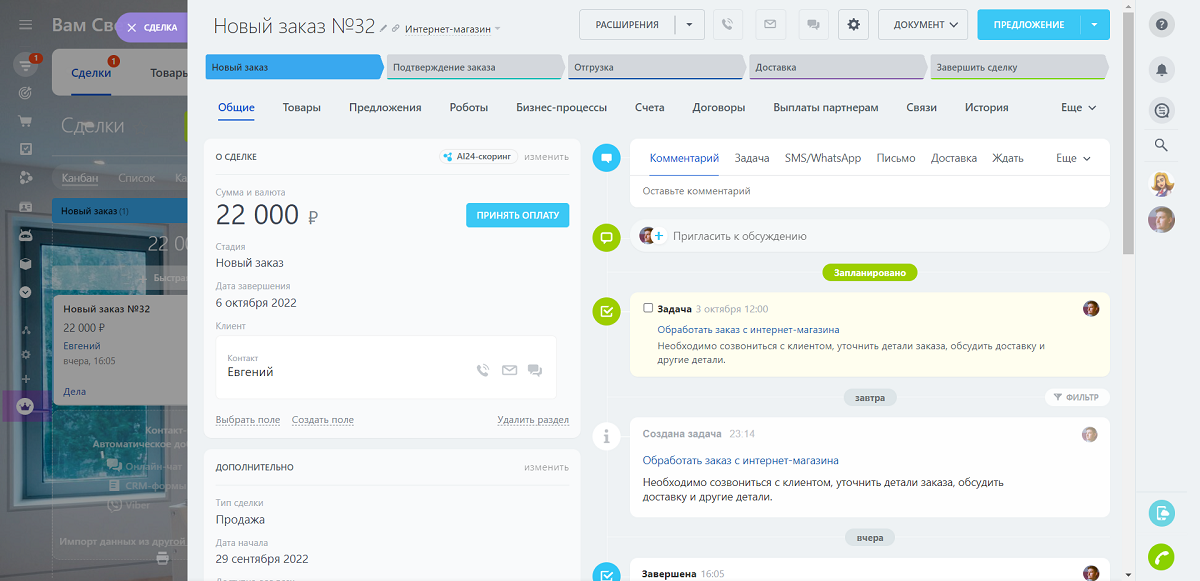This screenshot has width=1200, height=581.
Task: Open the help question mark icon
Action: pos(1161,24)
